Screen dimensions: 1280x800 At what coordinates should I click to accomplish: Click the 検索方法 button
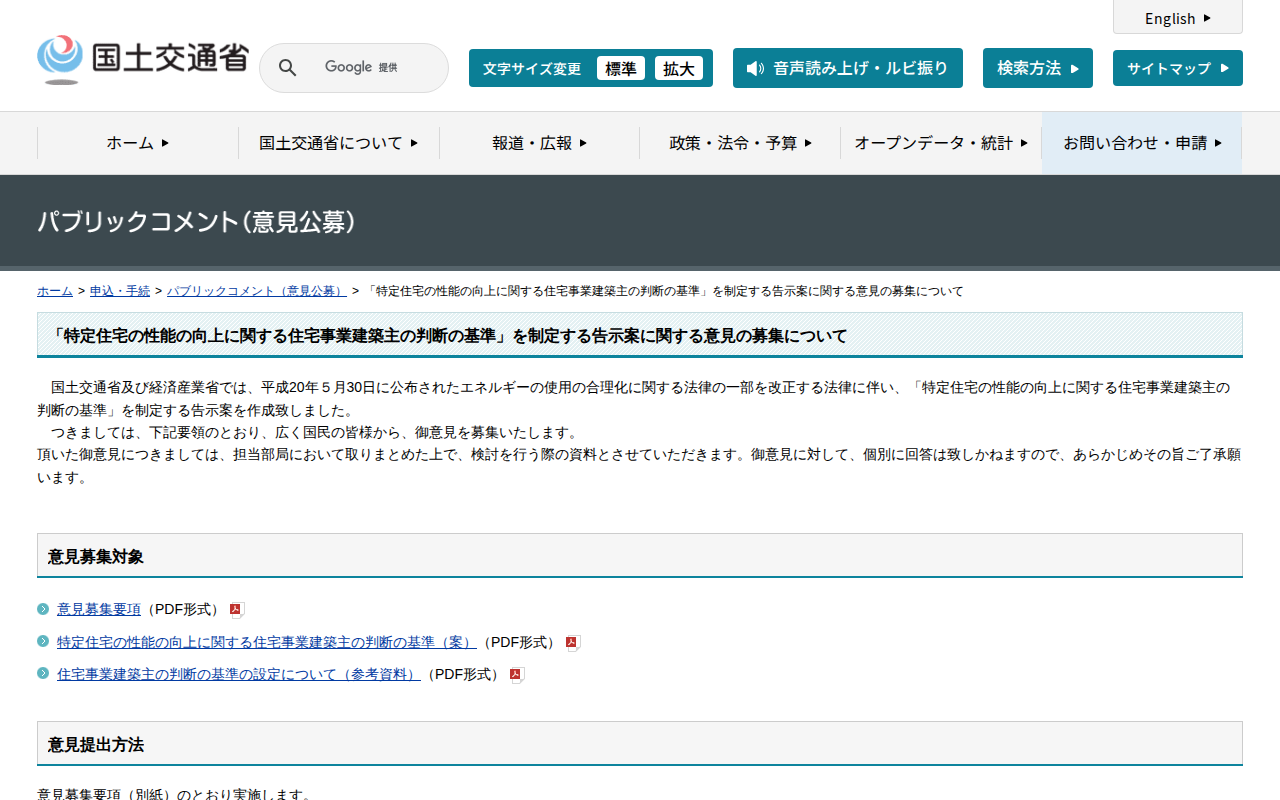pos(1037,68)
